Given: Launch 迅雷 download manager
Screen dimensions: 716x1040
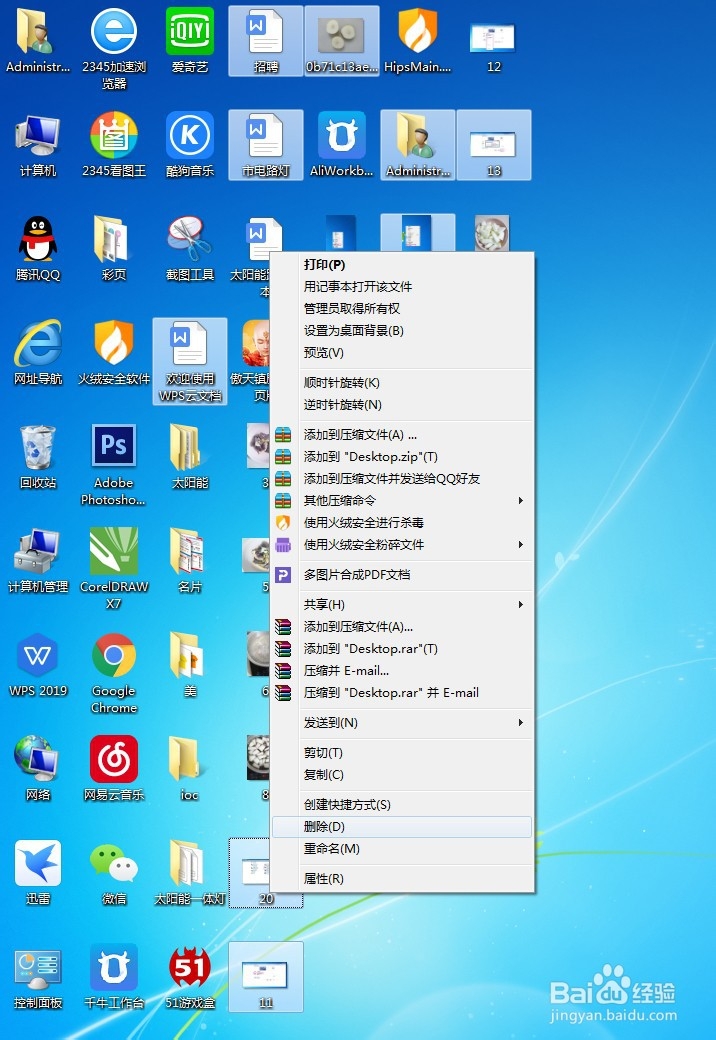Looking at the screenshot, I should pos(38,873).
